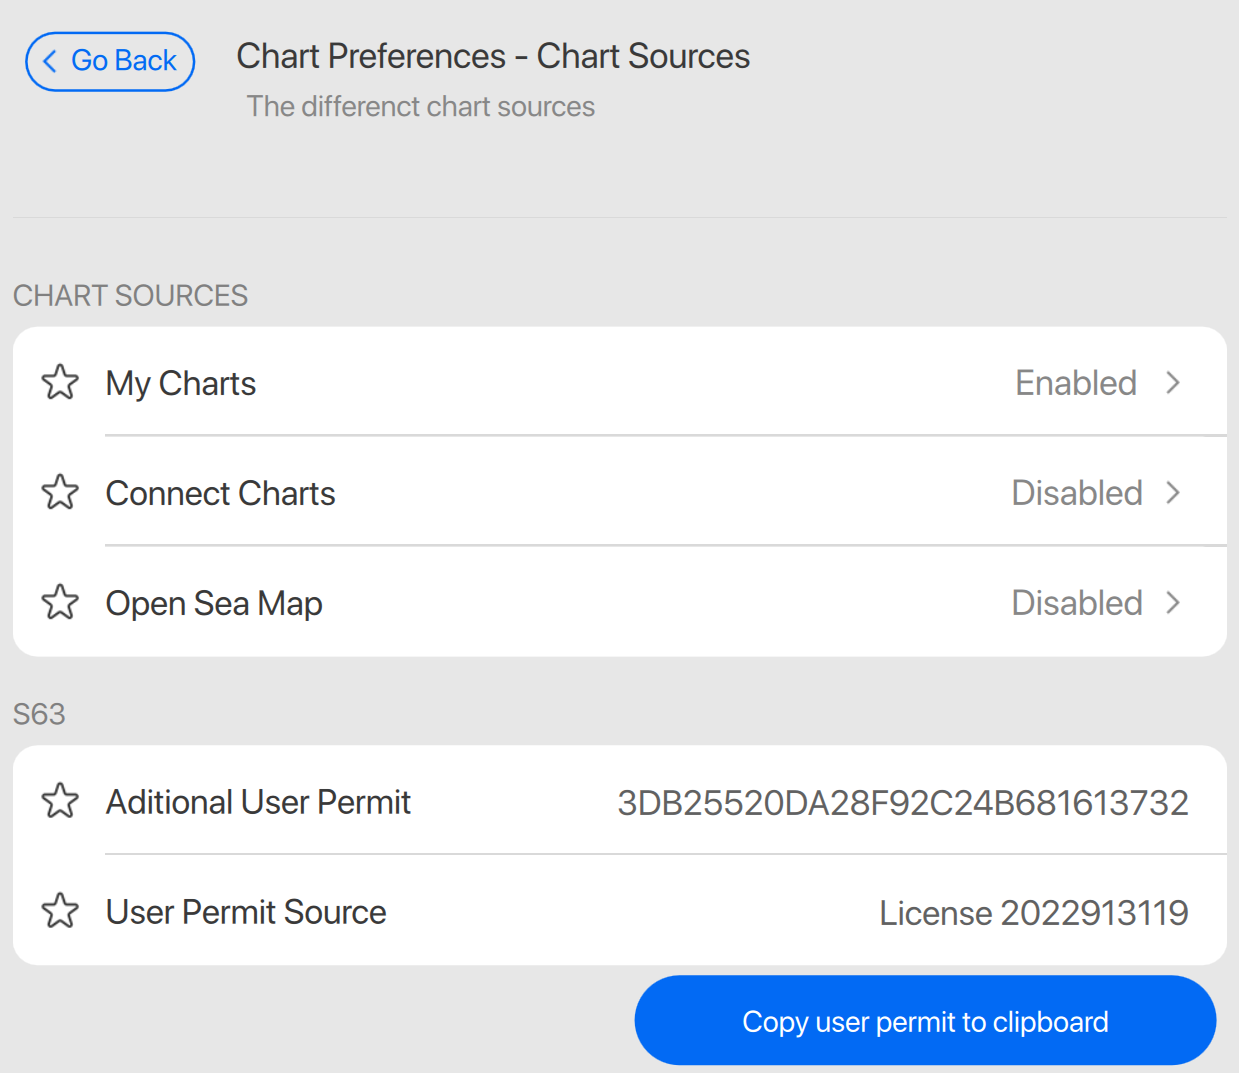This screenshot has height=1073, width=1239.
Task: Click the License 2022913119 value
Action: click(1033, 913)
